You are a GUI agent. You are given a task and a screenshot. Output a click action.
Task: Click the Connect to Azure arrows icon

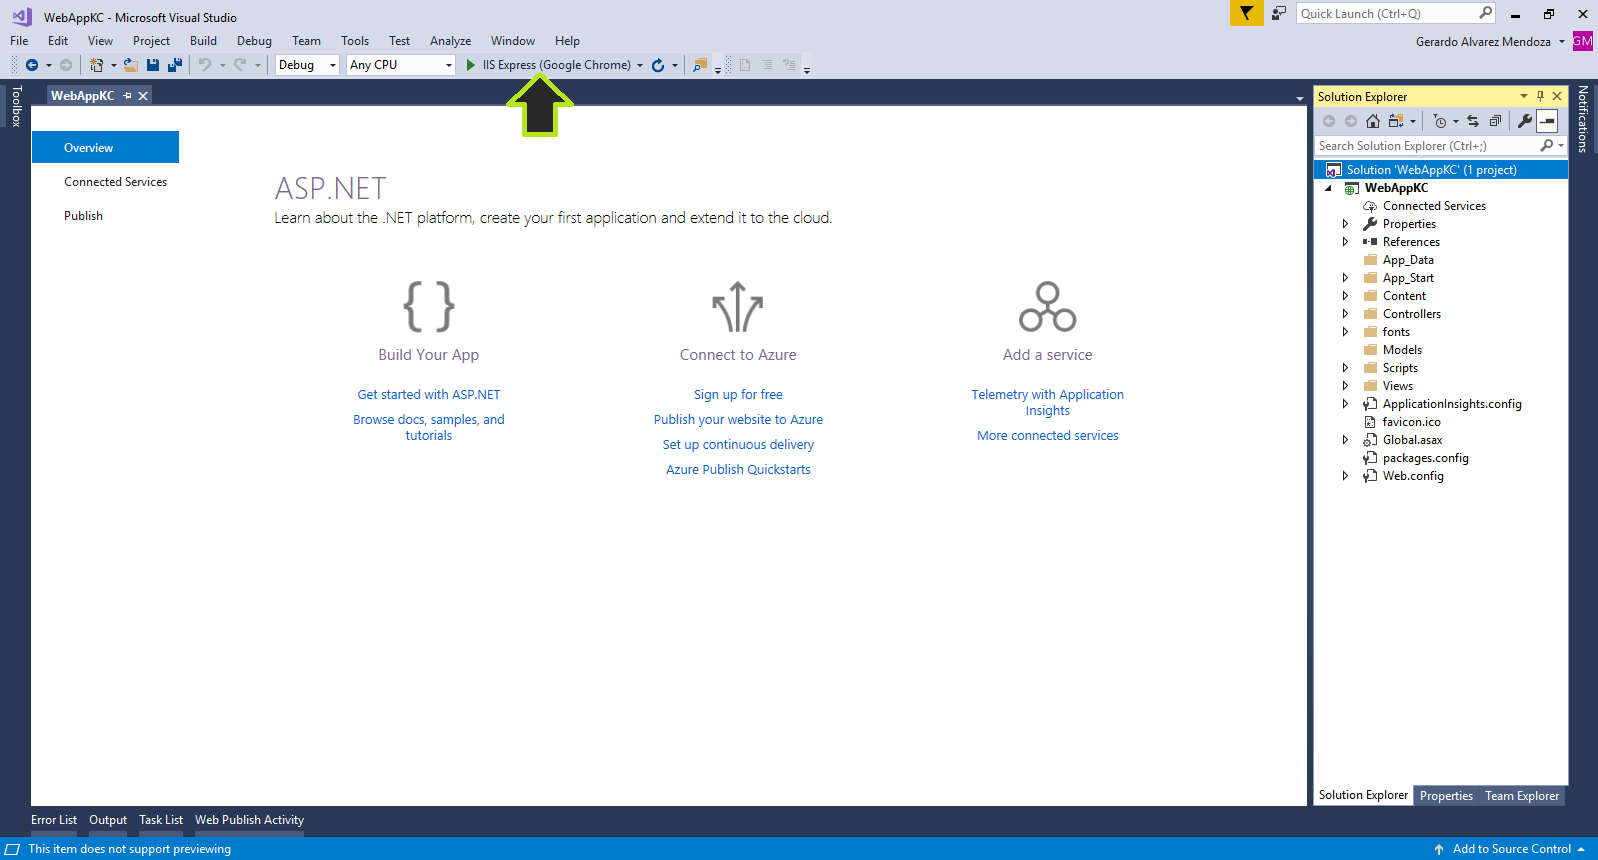pyautogui.click(x=738, y=306)
